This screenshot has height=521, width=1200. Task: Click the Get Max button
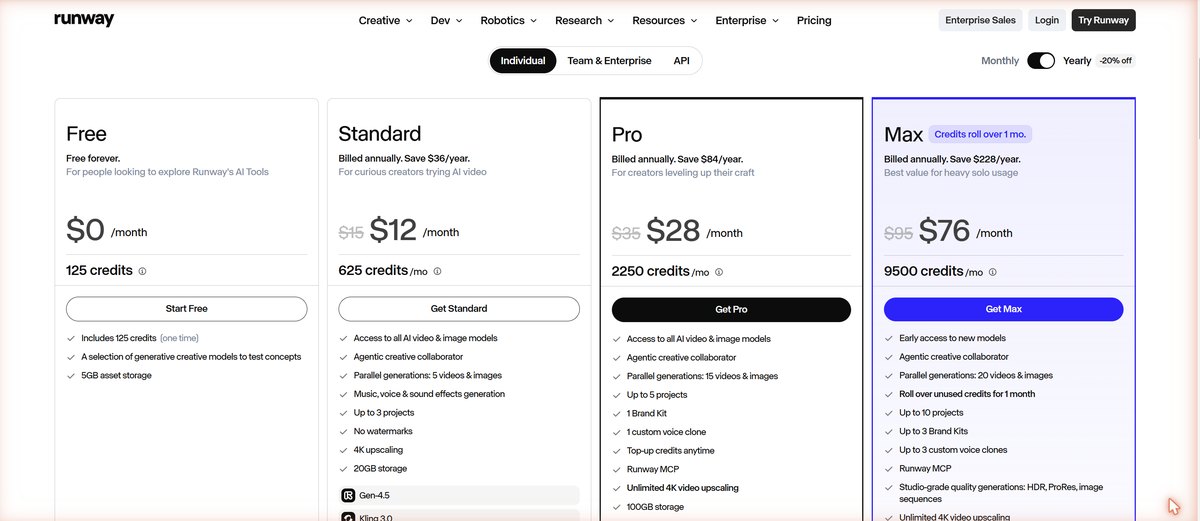coord(1004,309)
